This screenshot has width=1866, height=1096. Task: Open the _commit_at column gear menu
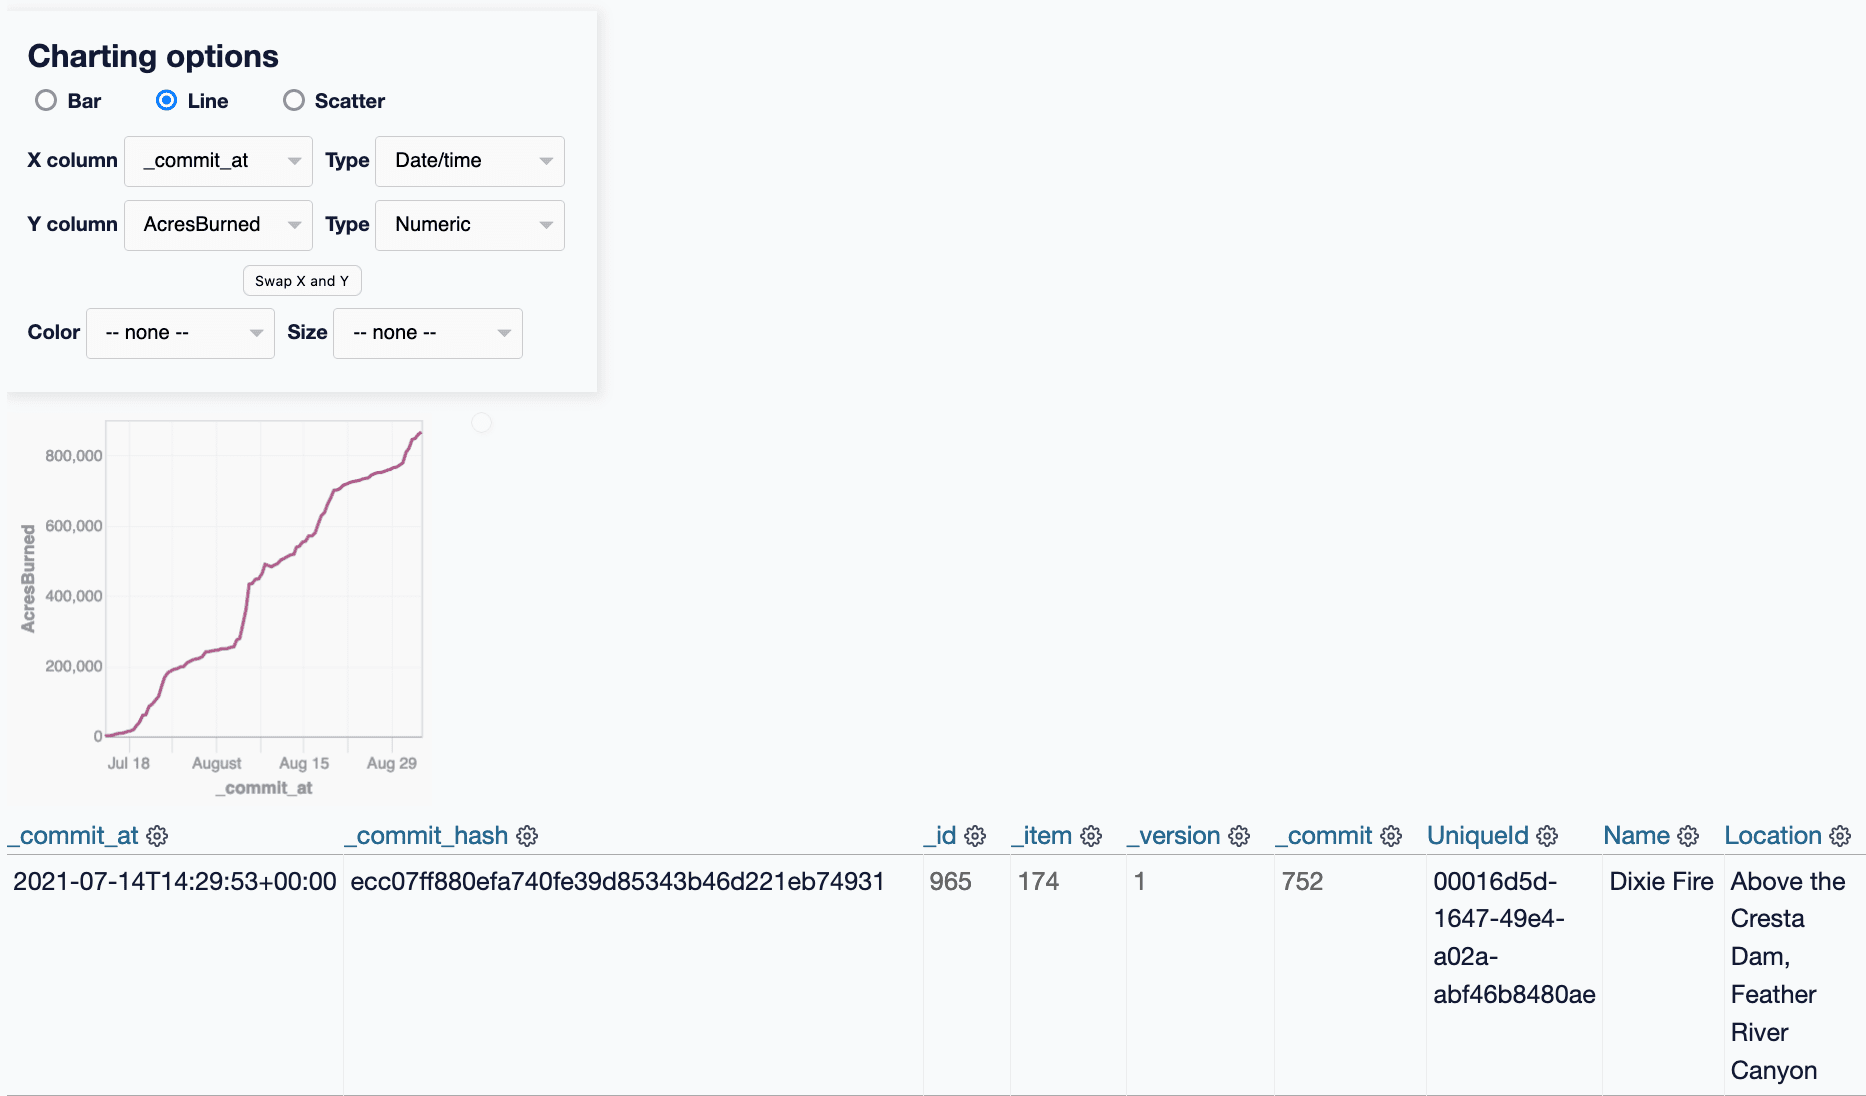[x=157, y=836]
